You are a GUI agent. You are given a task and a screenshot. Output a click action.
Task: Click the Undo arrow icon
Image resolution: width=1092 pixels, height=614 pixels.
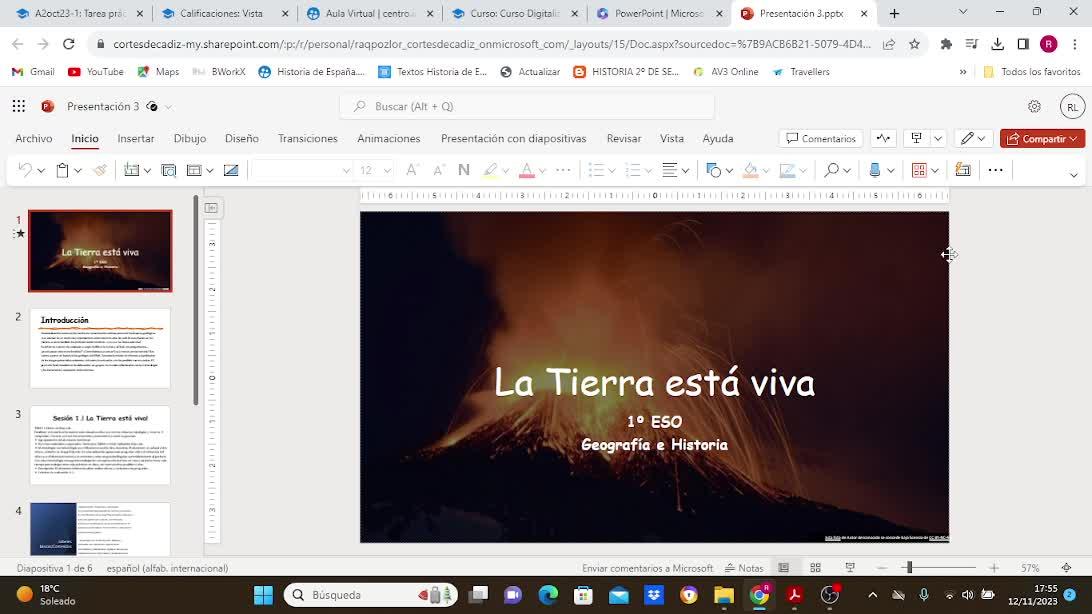[x=25, y=170]
